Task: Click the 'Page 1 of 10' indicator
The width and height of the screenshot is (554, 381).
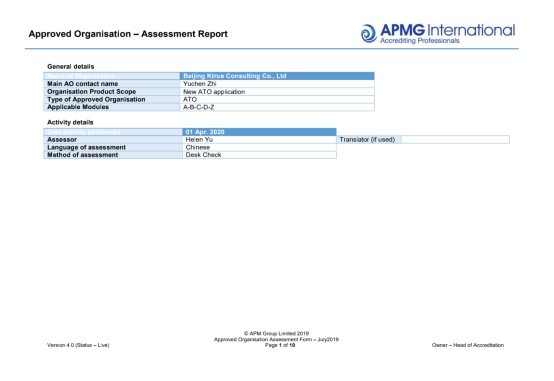Action: point(280,345)
